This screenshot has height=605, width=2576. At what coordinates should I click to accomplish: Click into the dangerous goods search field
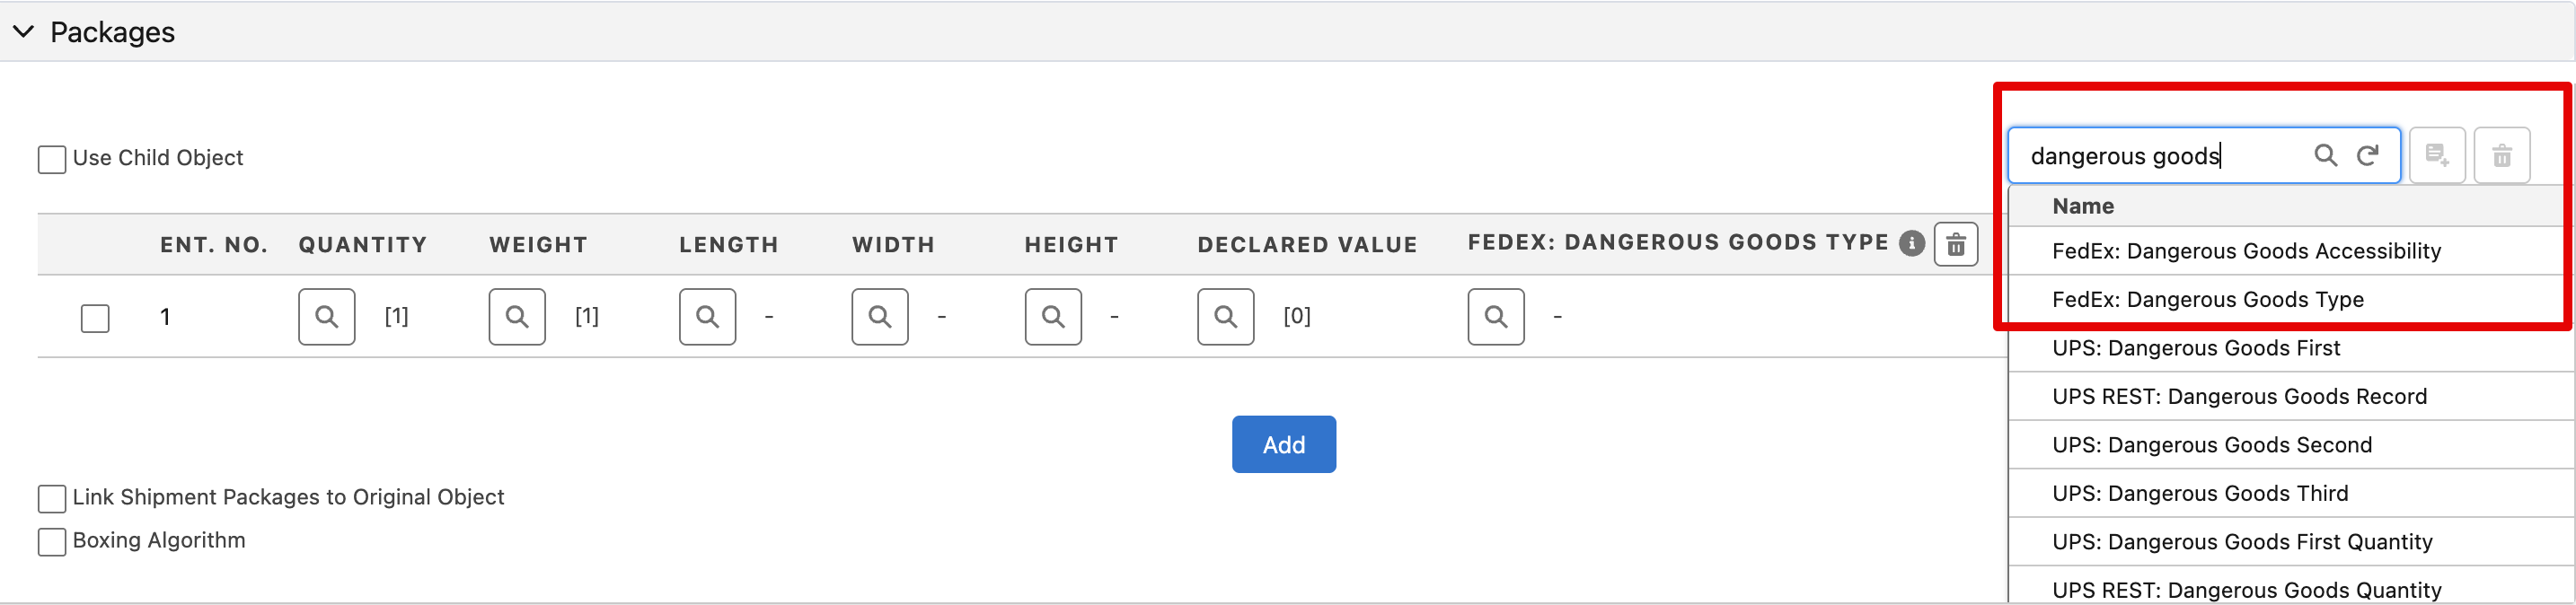pos(2160,156)
